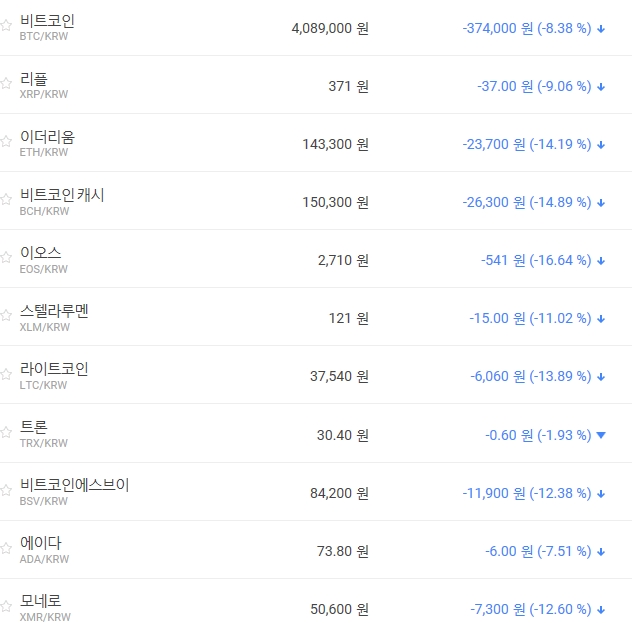Image resolution: width=632 pixels, height=623 pixels.
Task: Click the star icon for 에이다 ADA/KRW
Action: [x=6, y=550]
